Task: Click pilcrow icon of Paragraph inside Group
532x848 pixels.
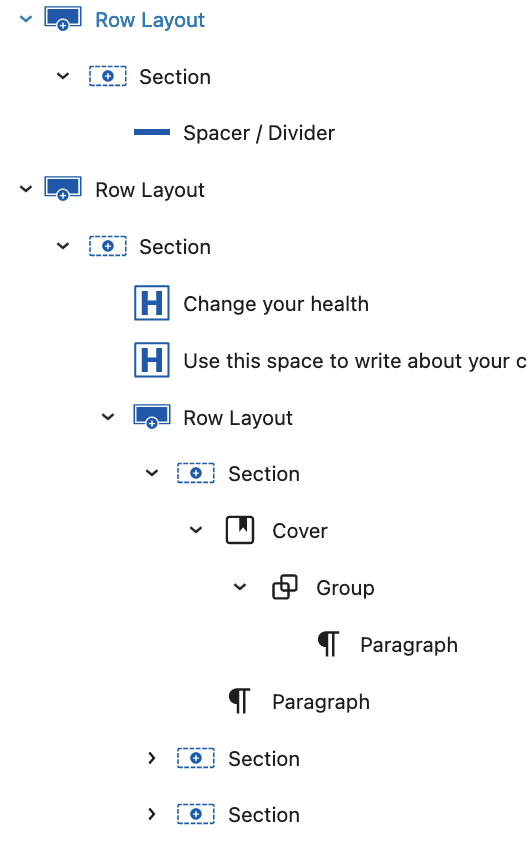Action: click(x=328, y=644)
